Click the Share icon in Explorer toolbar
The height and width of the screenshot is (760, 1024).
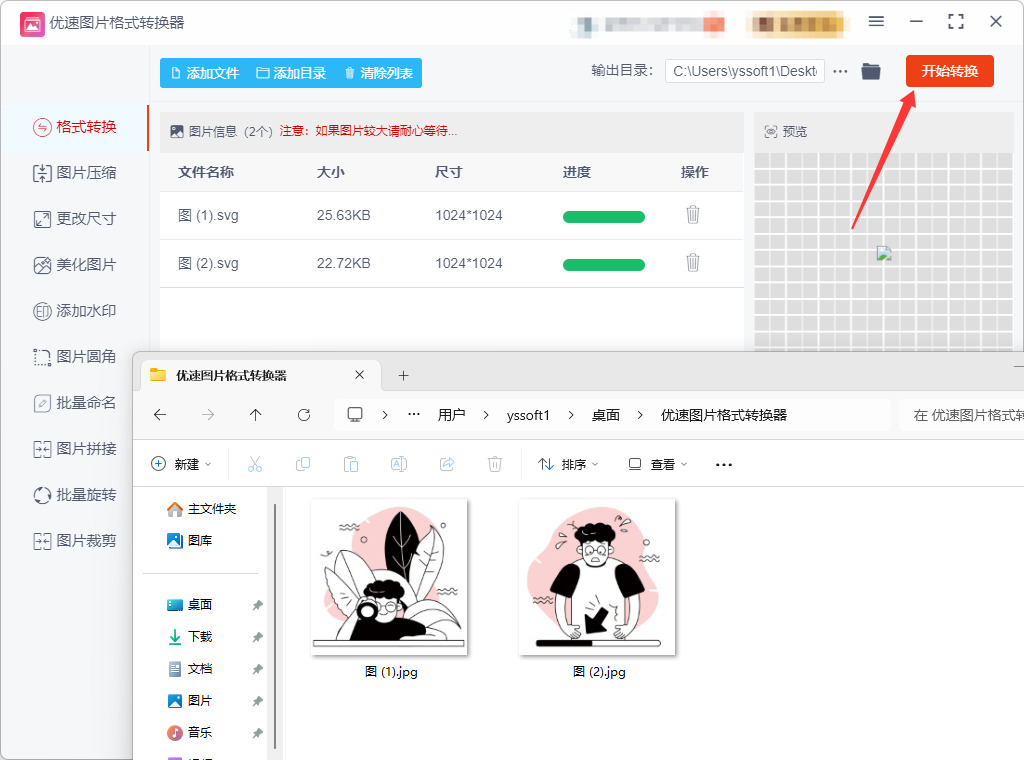pos(447,464)
